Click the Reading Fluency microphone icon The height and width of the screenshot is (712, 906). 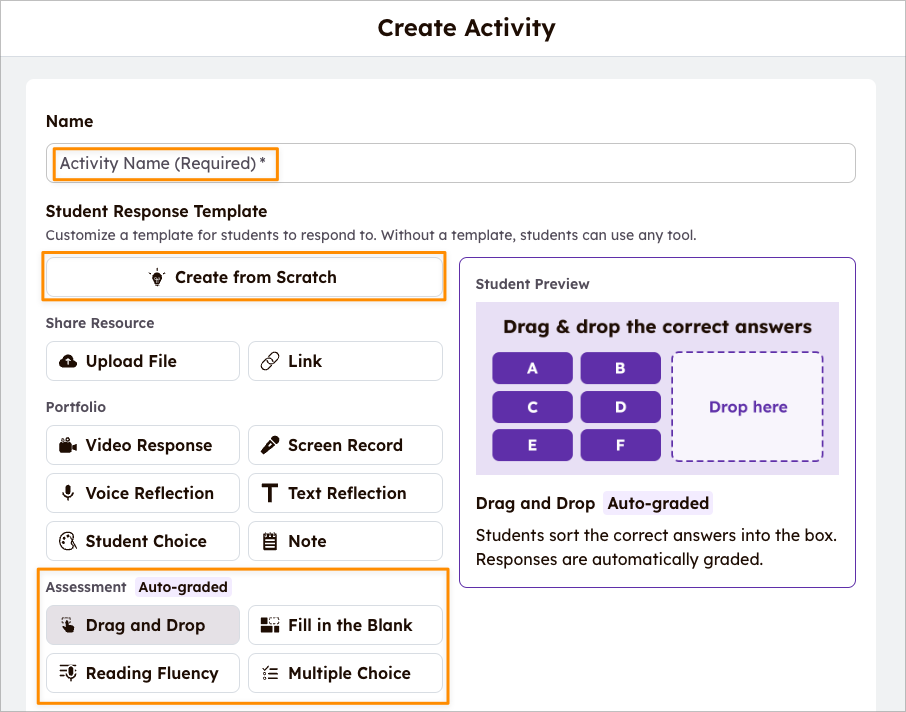[x=68, y=673]
